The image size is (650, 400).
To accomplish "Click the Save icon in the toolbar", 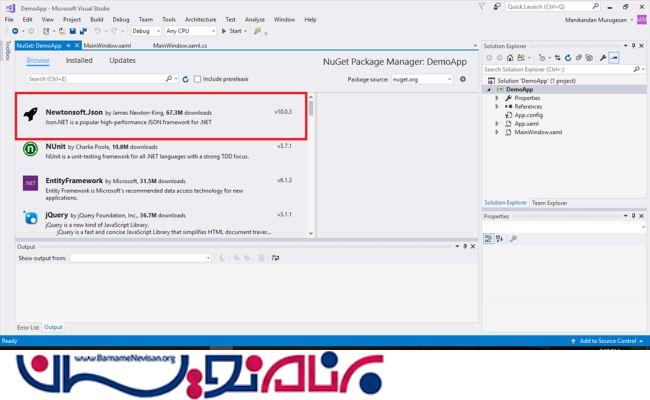I will [73, 31].
